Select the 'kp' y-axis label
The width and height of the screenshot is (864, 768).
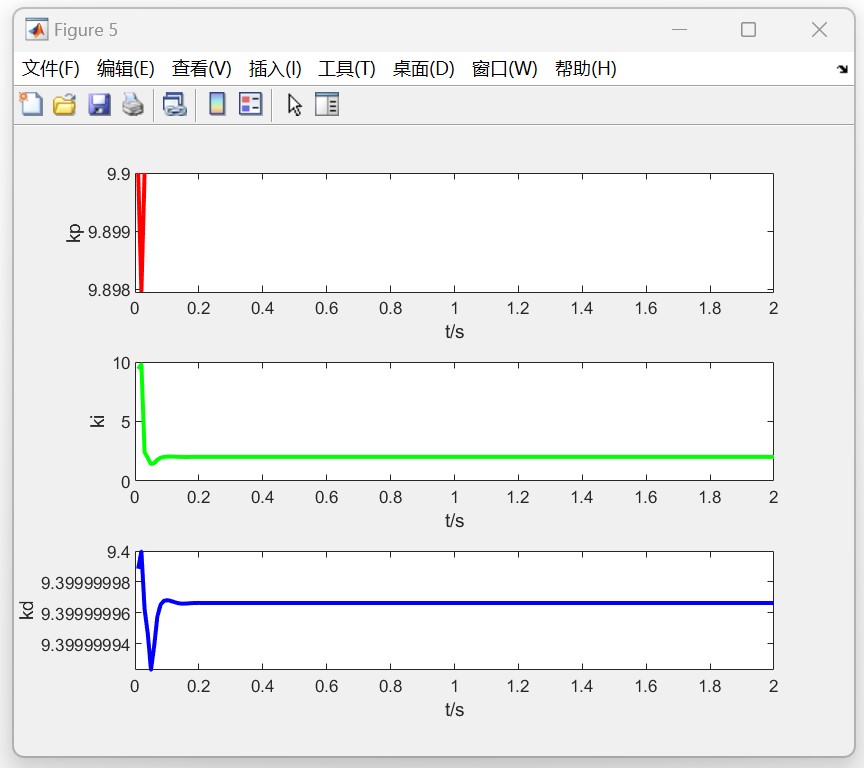(x=74, y=233)
